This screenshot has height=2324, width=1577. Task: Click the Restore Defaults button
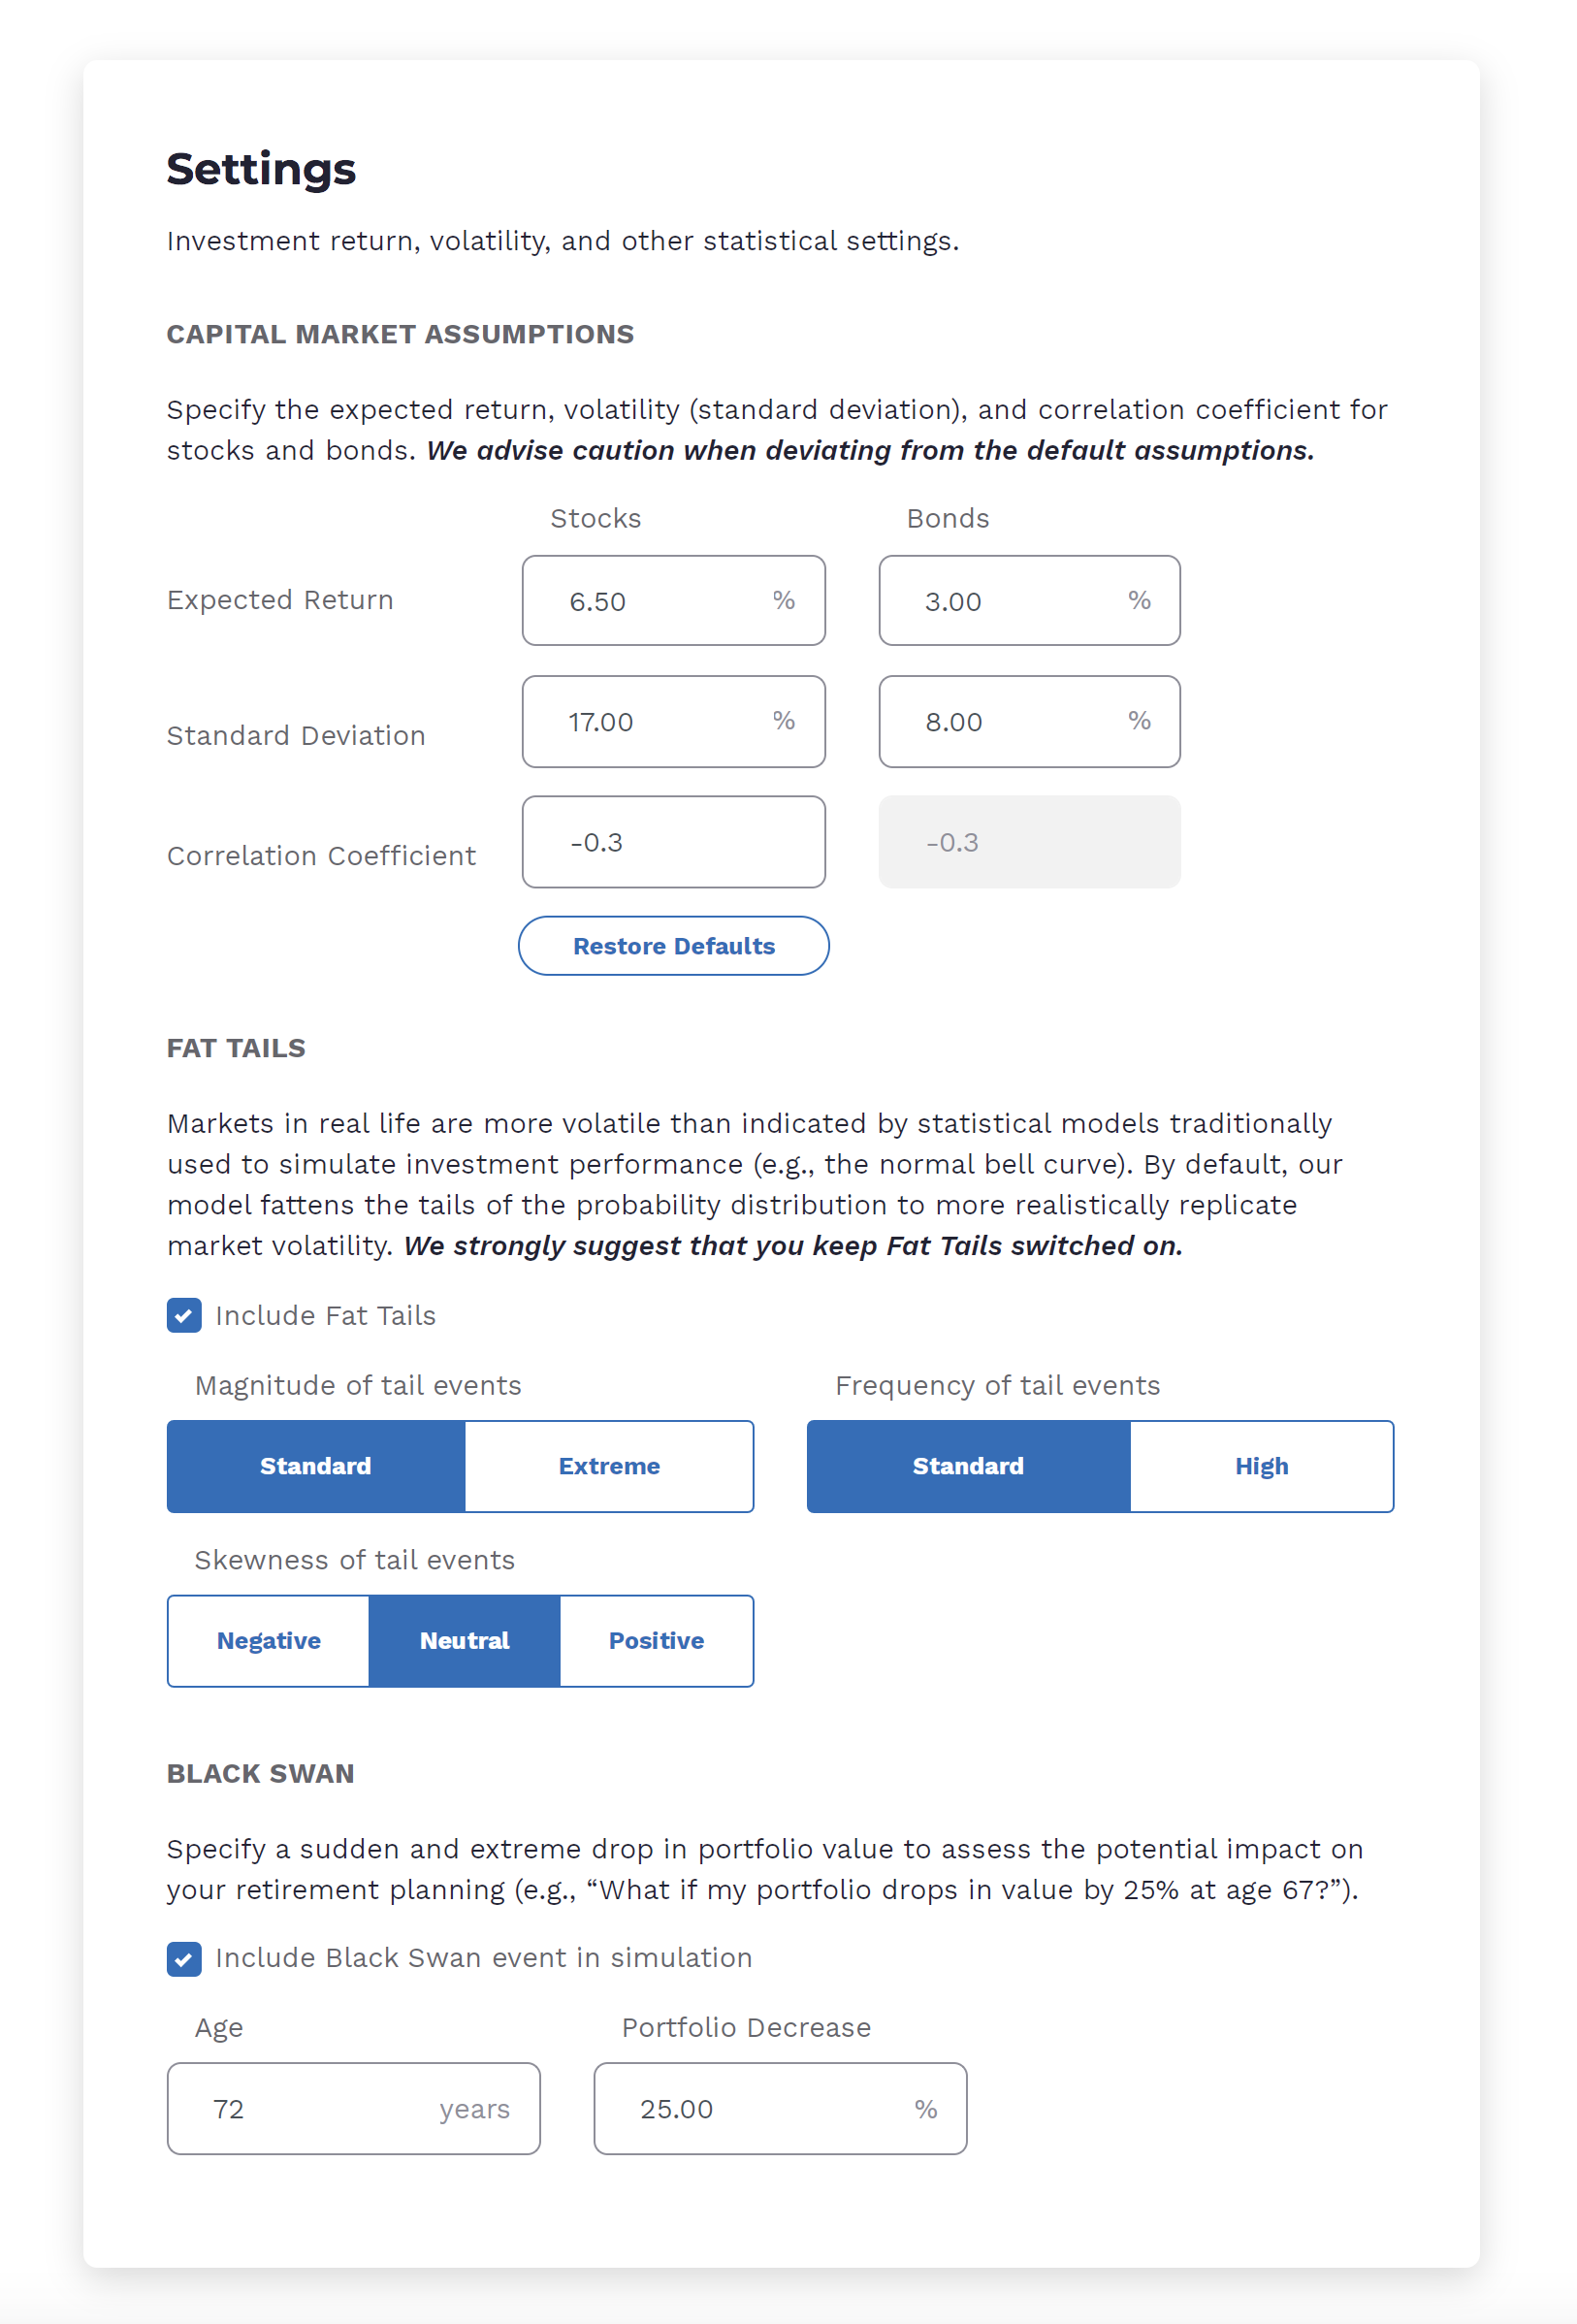[673, 945]
